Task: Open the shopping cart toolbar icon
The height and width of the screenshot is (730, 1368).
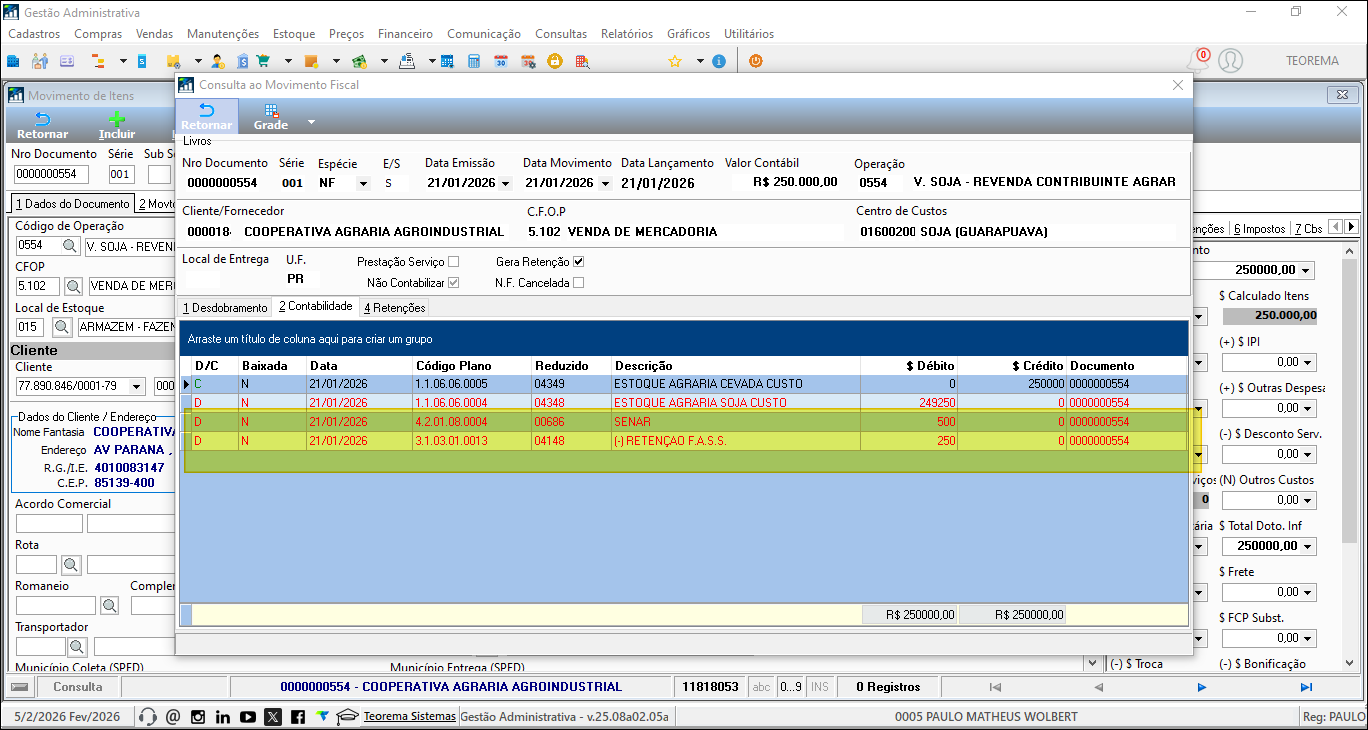Action: pyautogui.click(x=263, y=61)
